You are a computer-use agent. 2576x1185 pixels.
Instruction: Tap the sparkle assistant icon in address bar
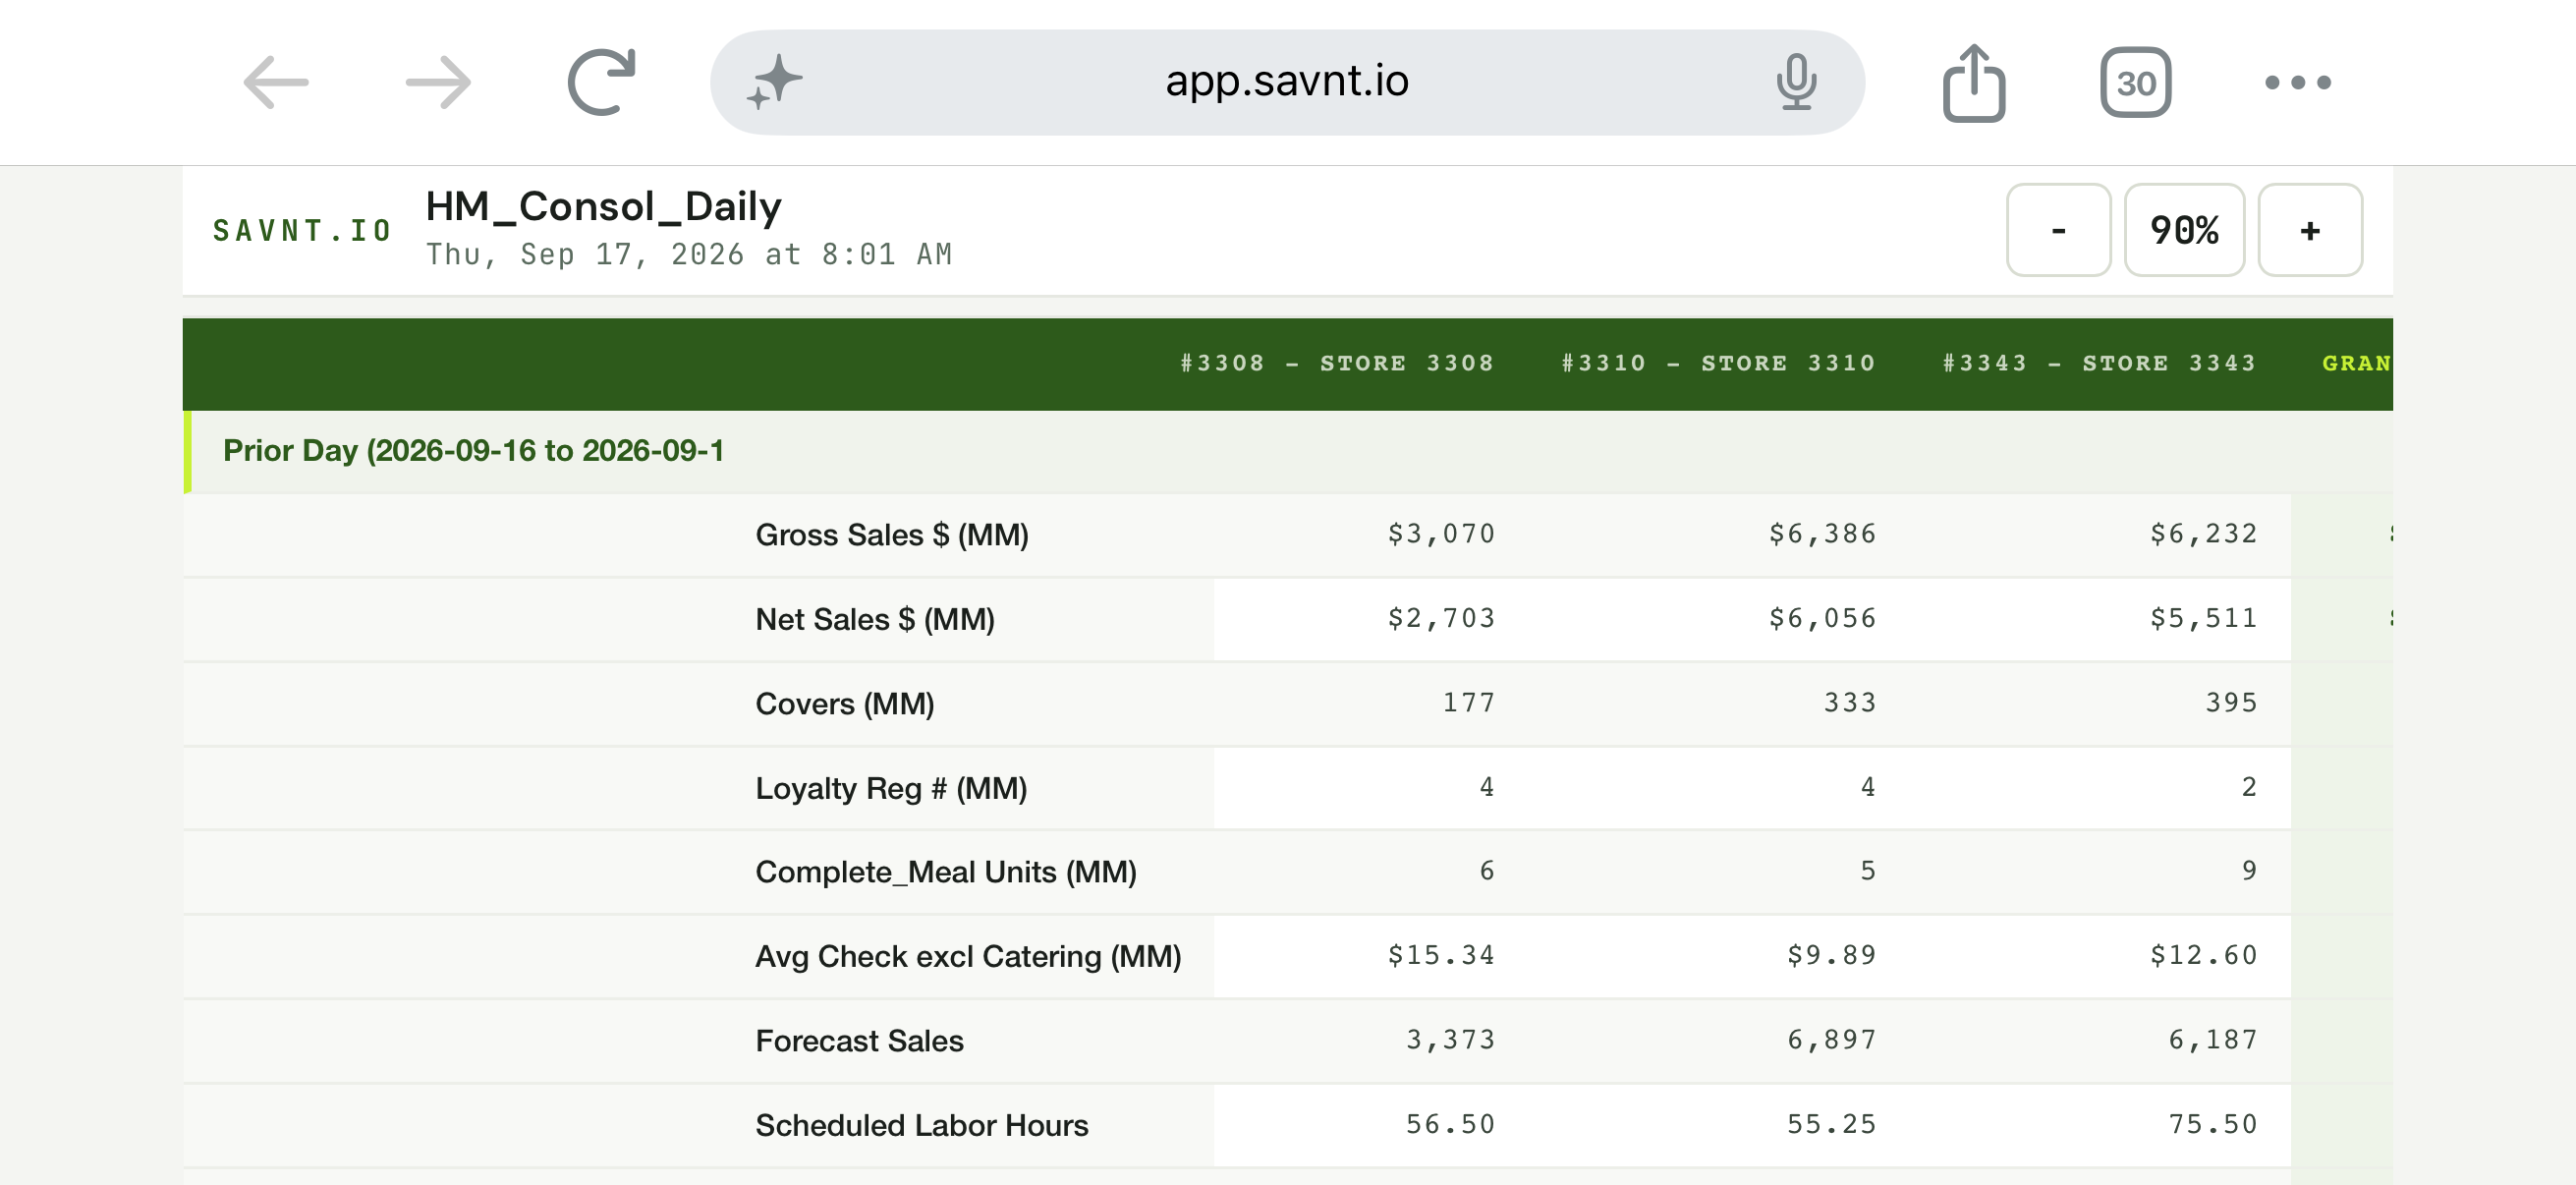[x=774, y=82]
